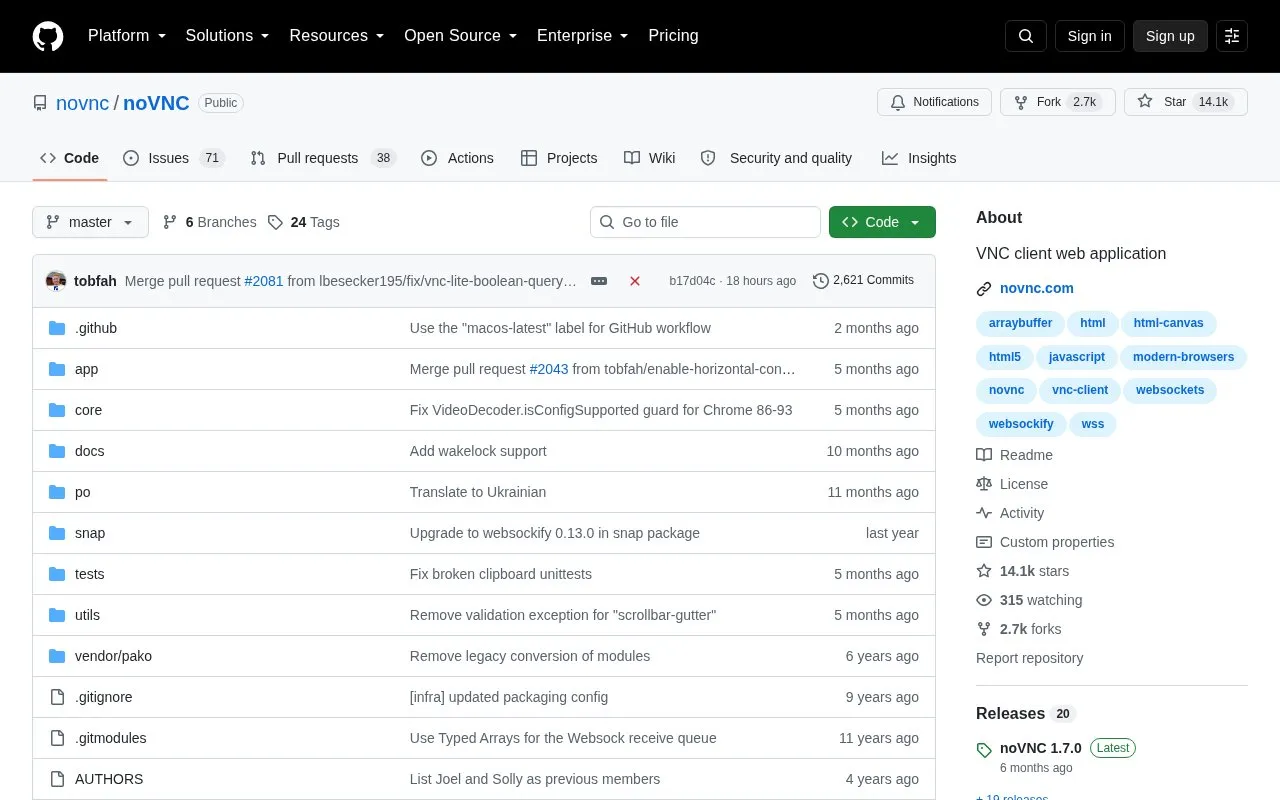Expand the Platform menu
The image size is (1280, 800).
[x=127, y=36]
